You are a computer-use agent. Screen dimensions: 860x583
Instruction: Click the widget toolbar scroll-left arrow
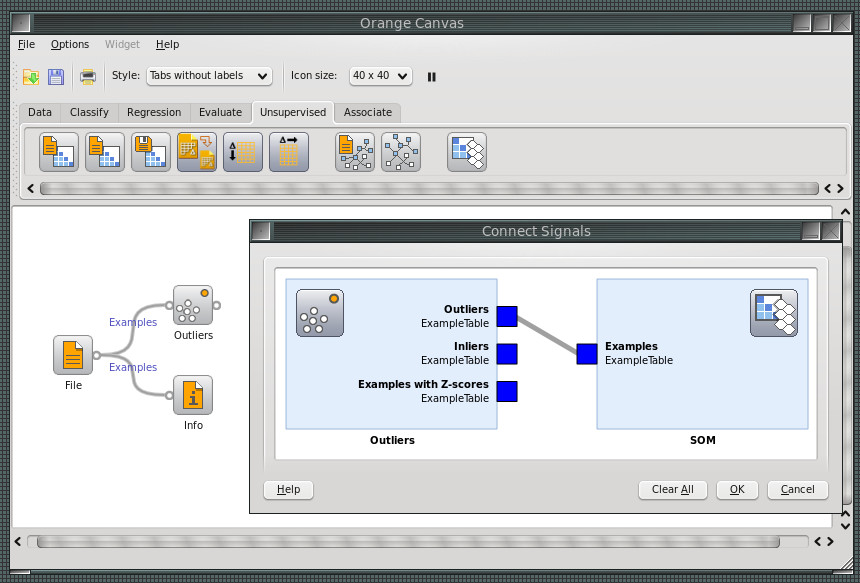31,189
